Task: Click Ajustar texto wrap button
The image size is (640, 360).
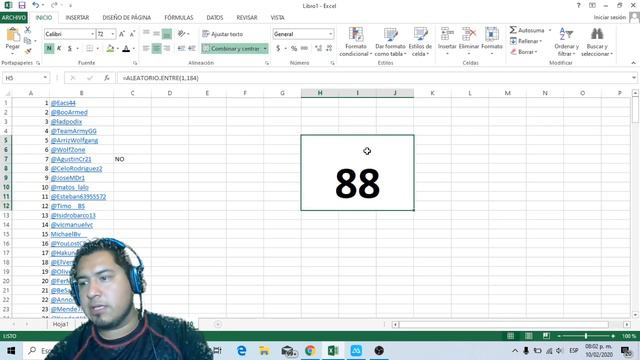Action: 222,34
